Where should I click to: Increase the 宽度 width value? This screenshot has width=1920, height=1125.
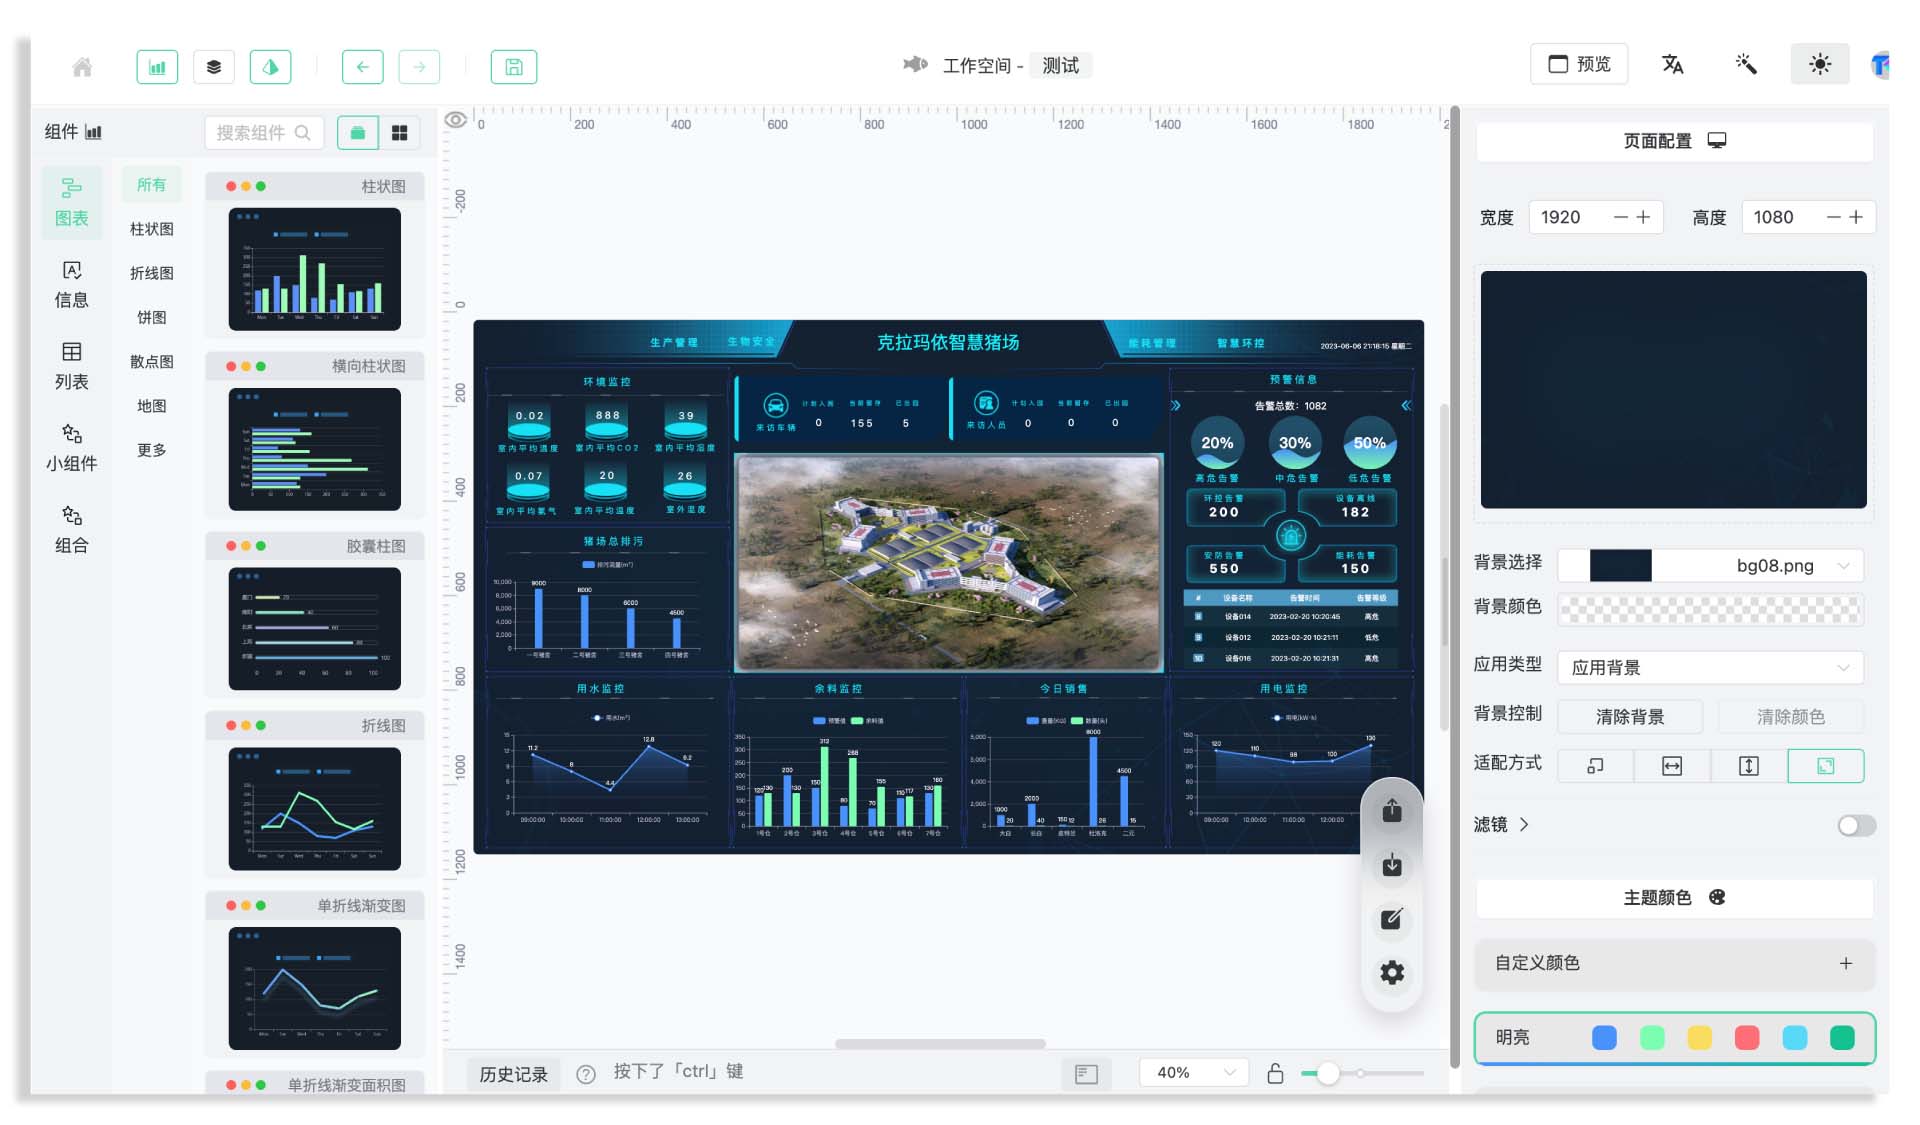point(1643,217)
